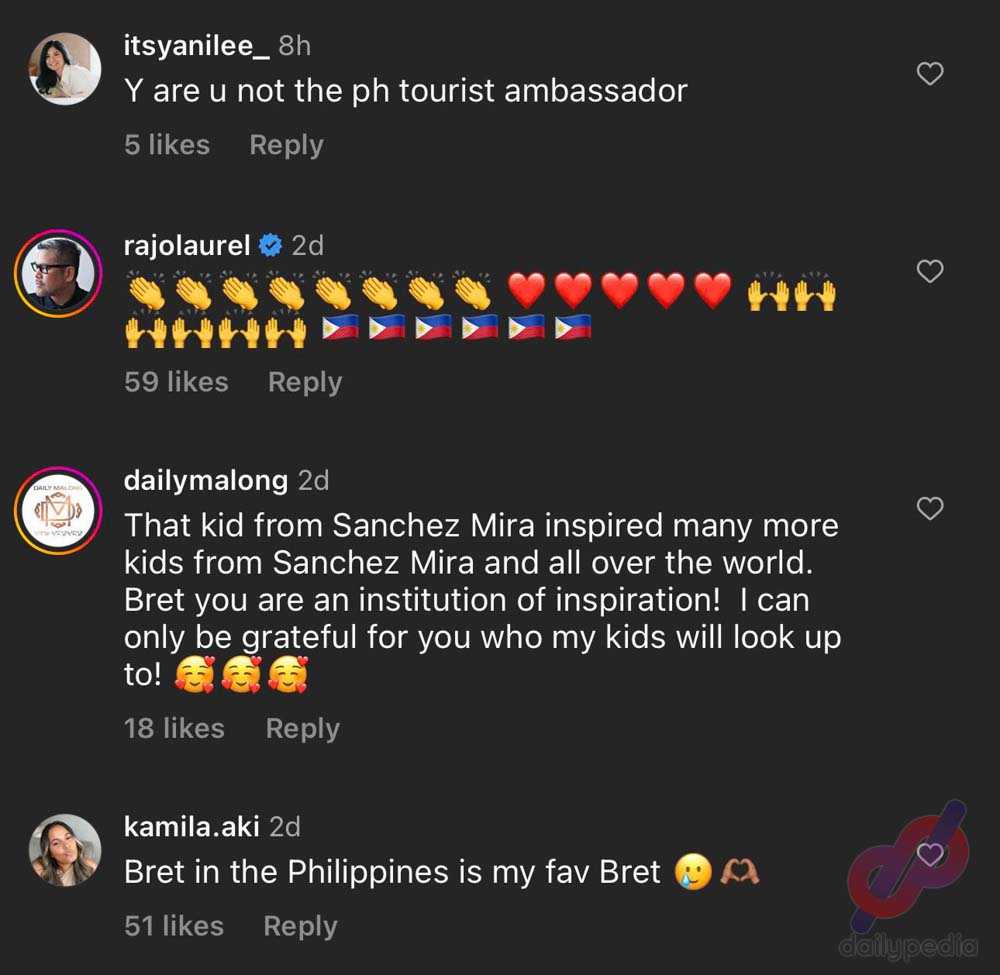
Task: Open itsyanilee_ profile picture
Action: point(65,69)
